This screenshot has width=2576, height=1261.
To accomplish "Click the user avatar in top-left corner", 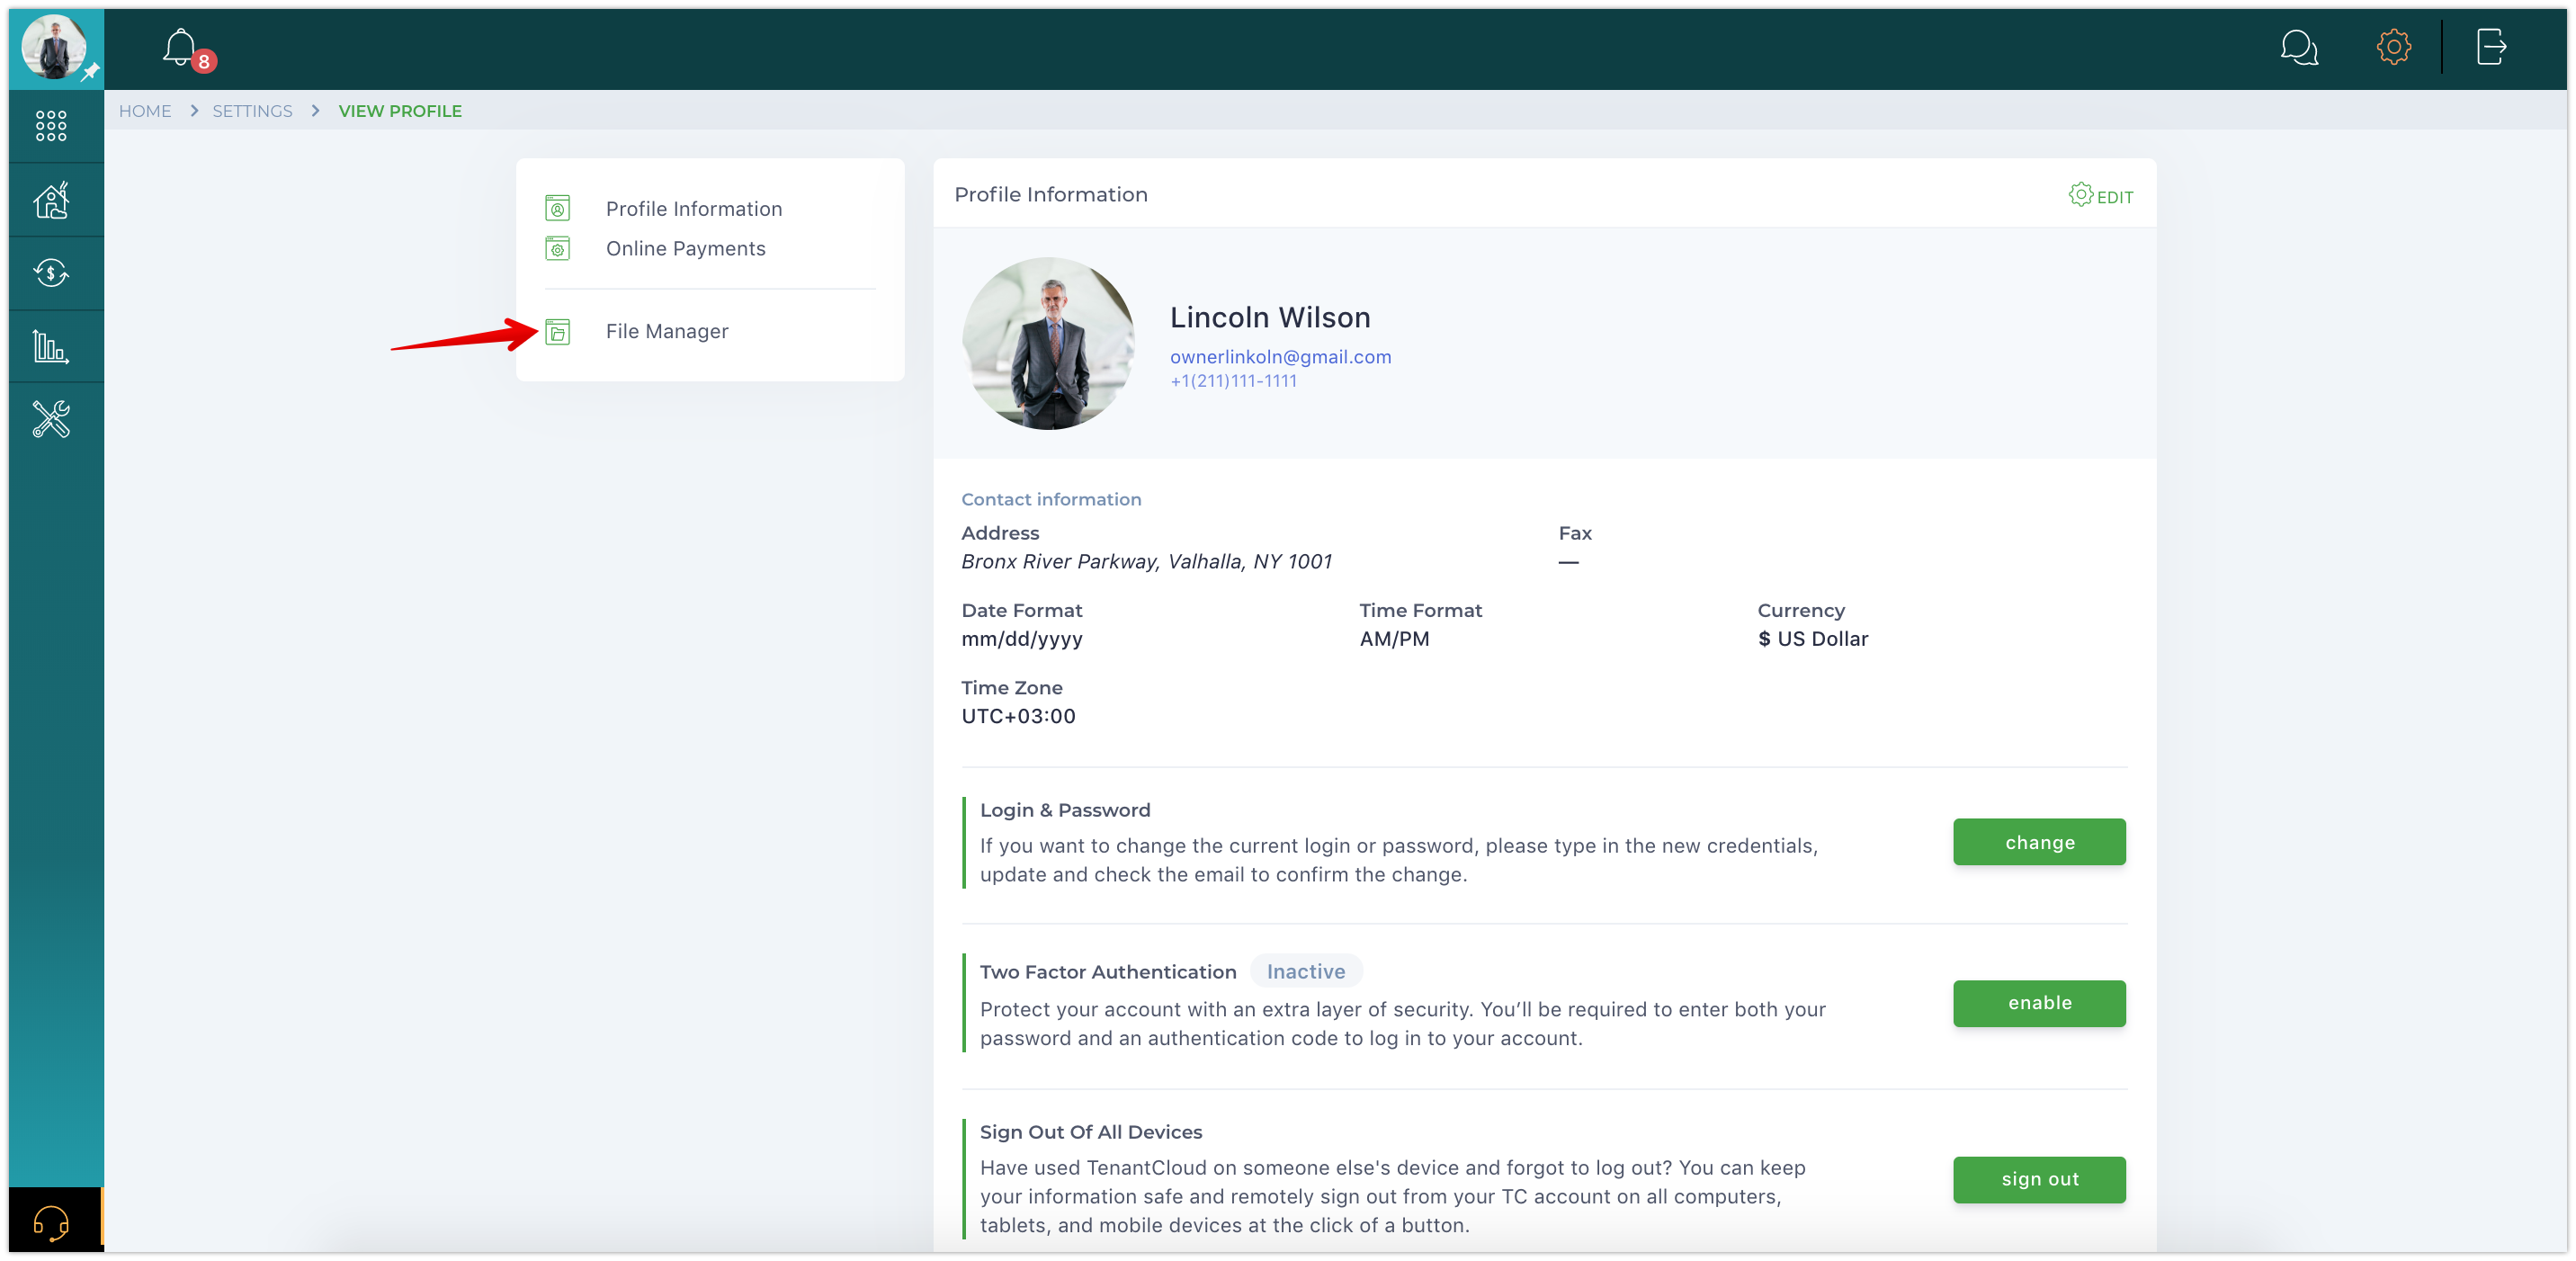I will 53,47.
